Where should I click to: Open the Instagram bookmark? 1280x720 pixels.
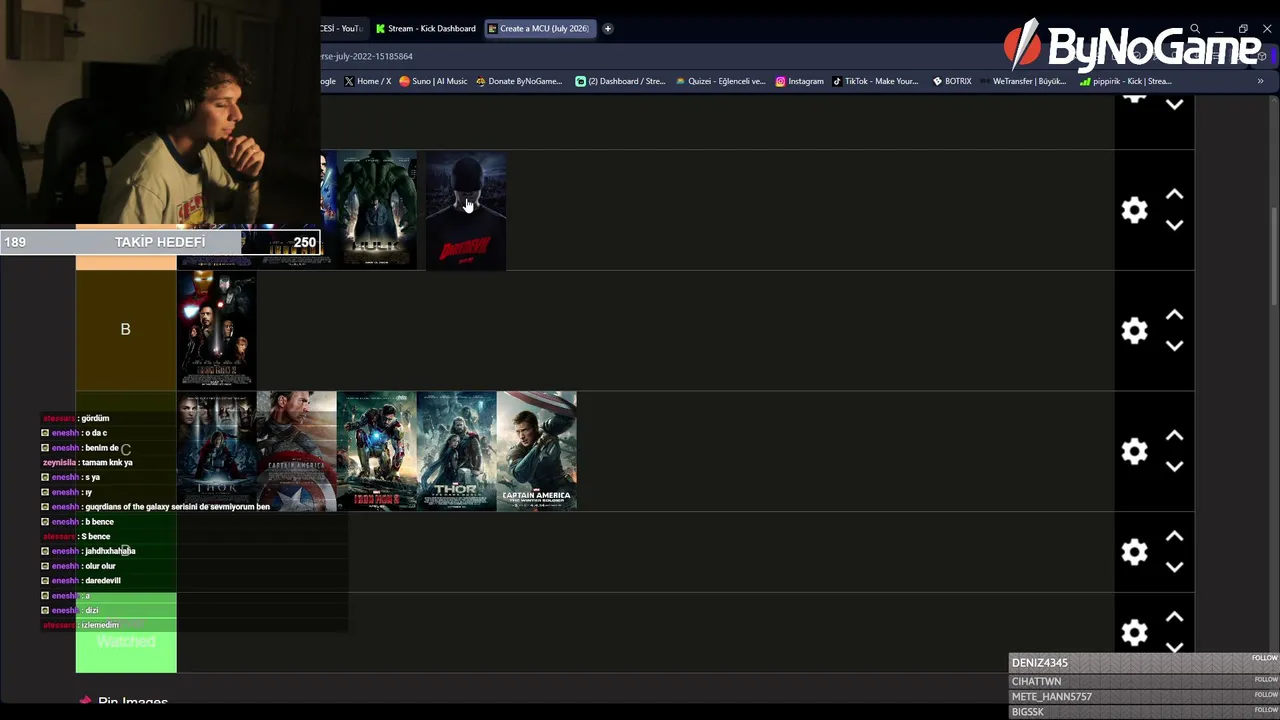point(800,81)
